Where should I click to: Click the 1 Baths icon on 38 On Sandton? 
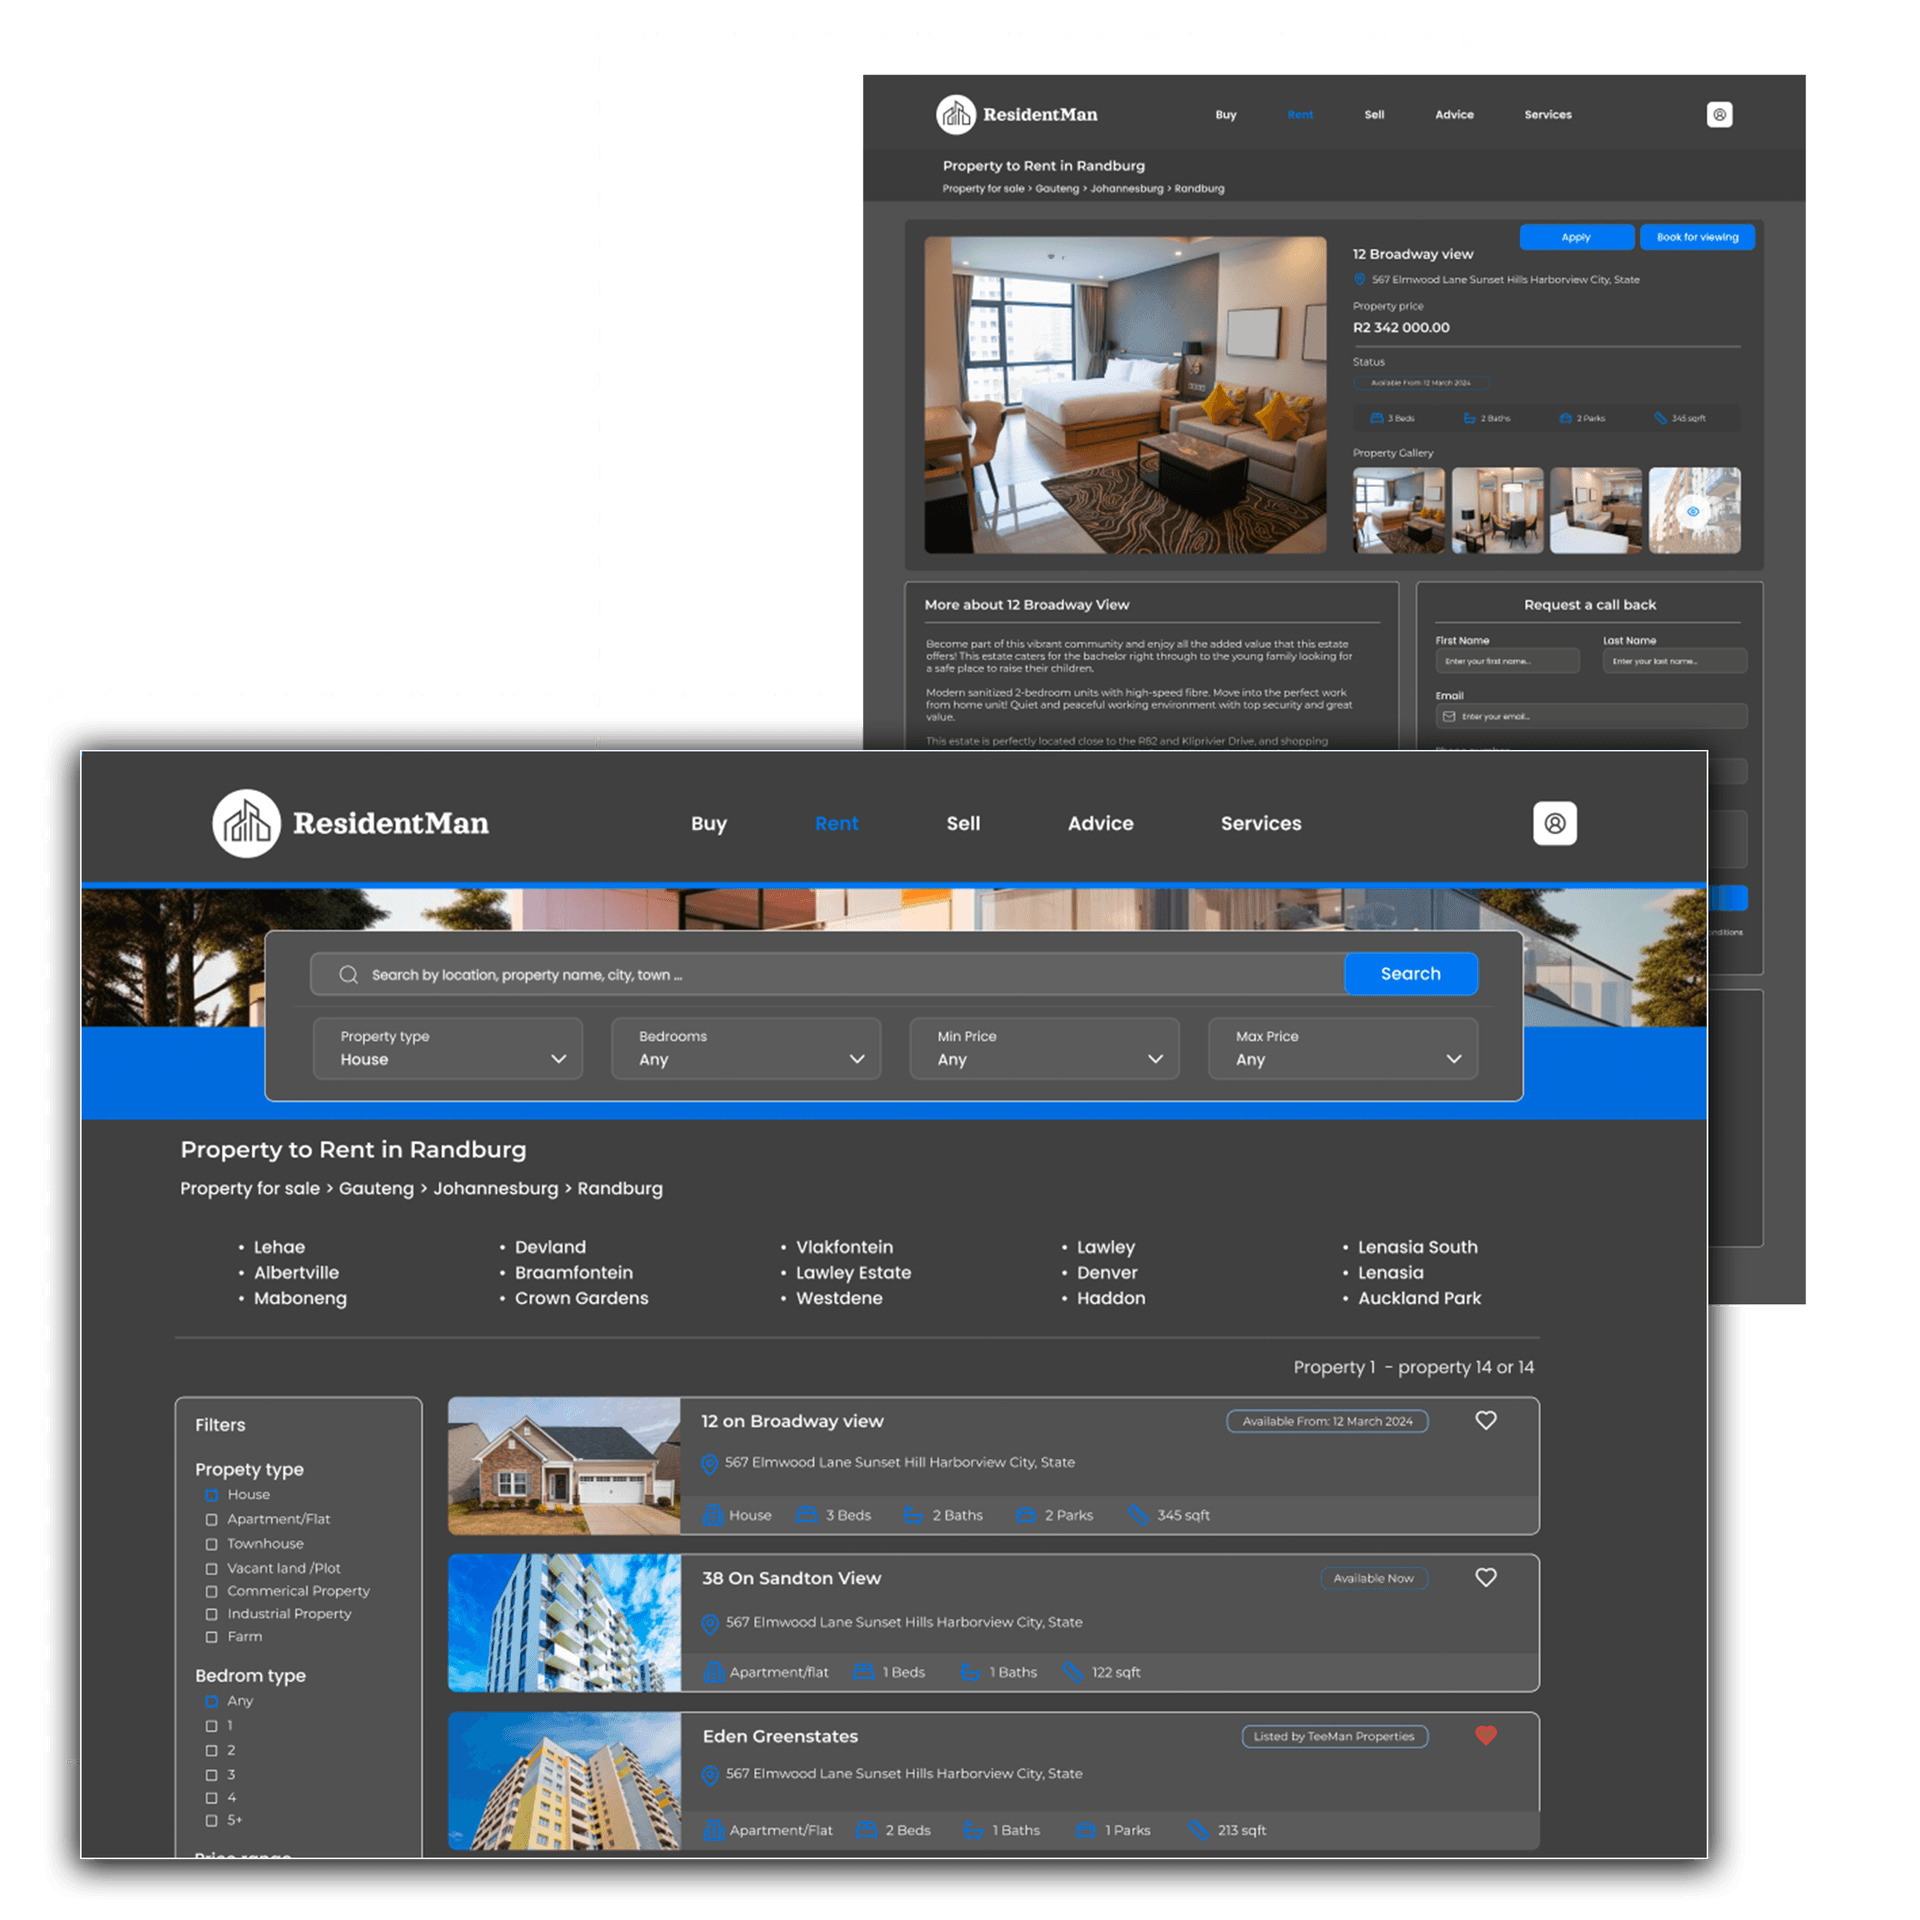(970, 1672)
